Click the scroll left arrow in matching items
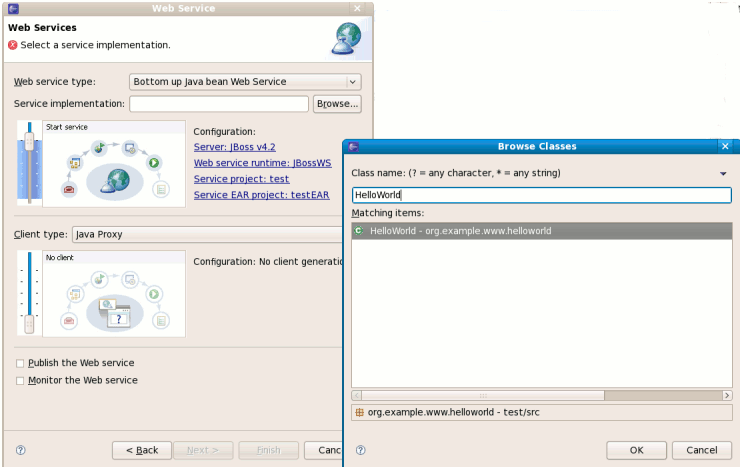740x467 pixels. click(357, 395)
